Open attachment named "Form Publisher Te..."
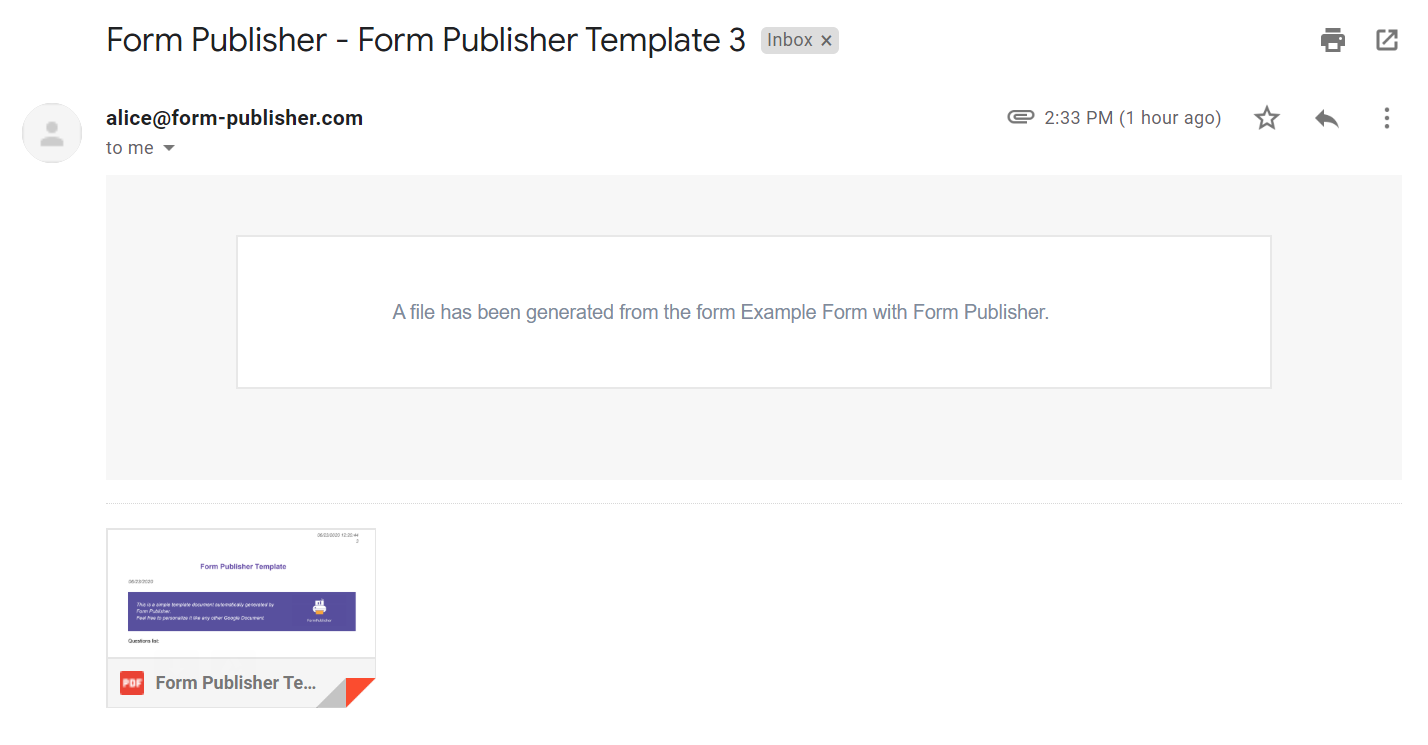 (236, 683)
